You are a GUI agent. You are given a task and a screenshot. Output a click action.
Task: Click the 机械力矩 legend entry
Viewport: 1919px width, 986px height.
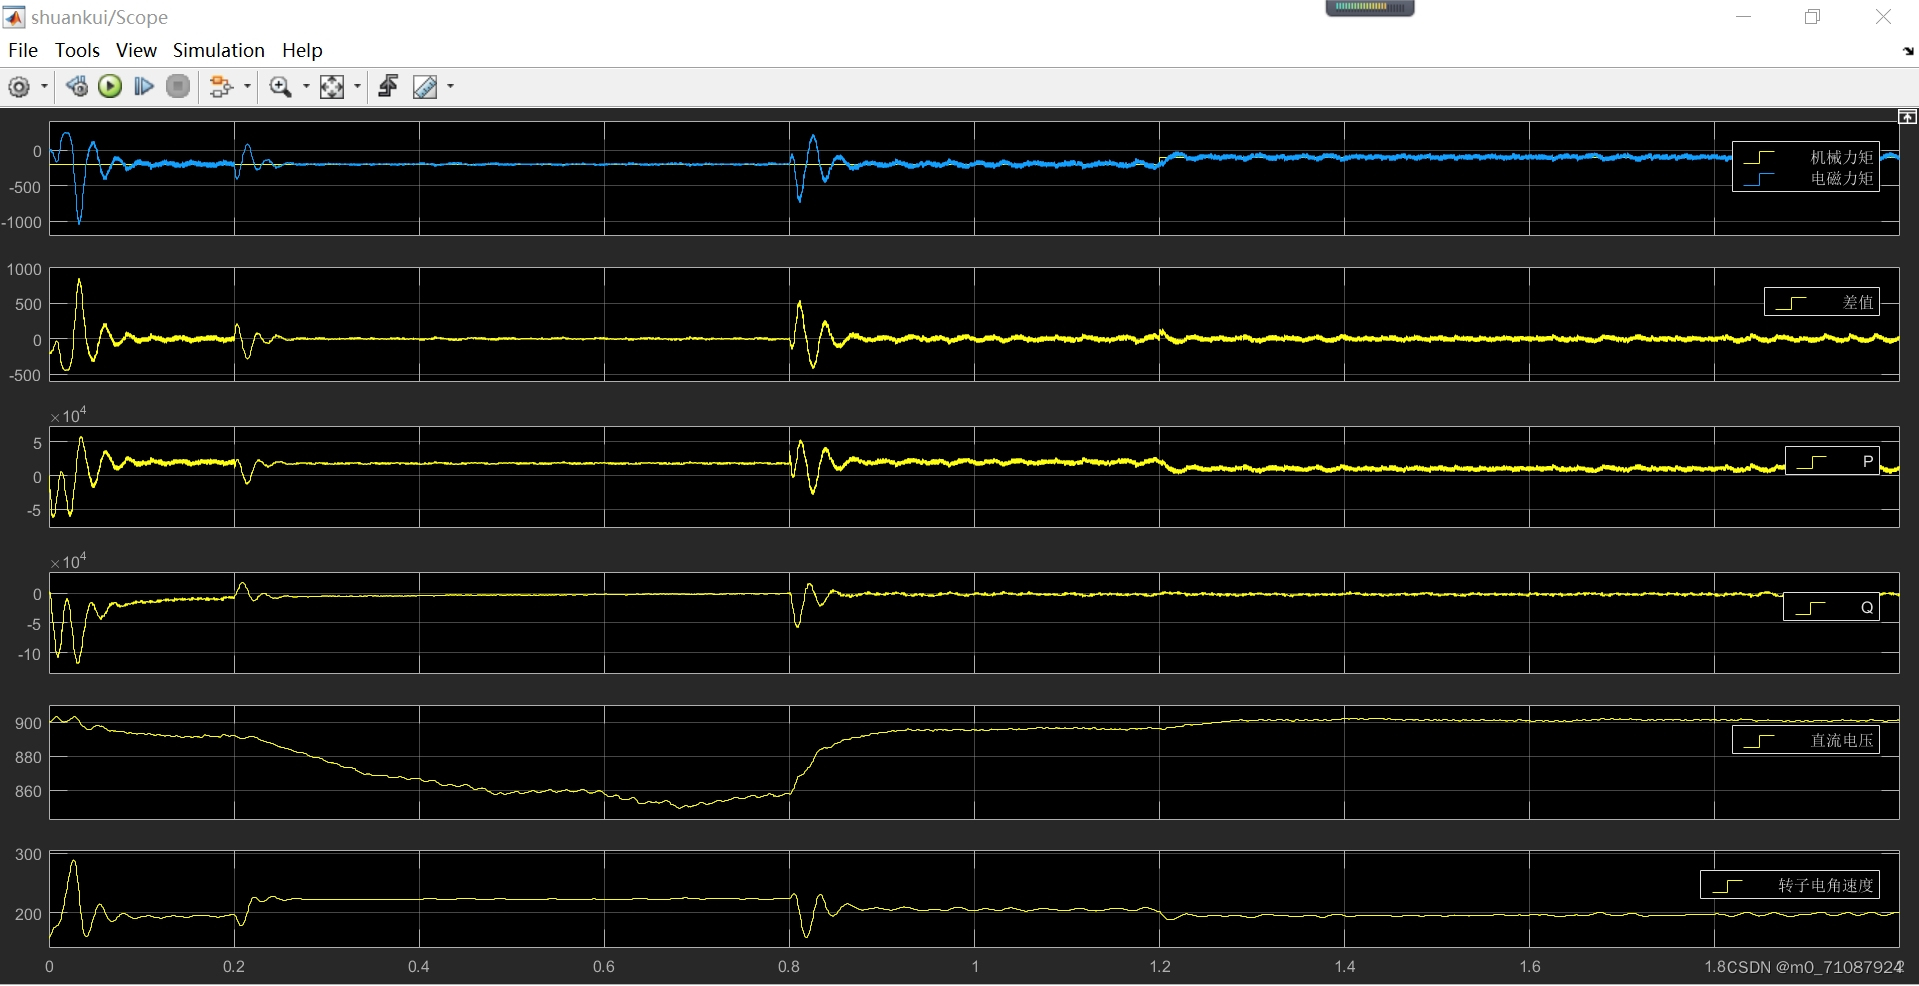[1806, 157]
